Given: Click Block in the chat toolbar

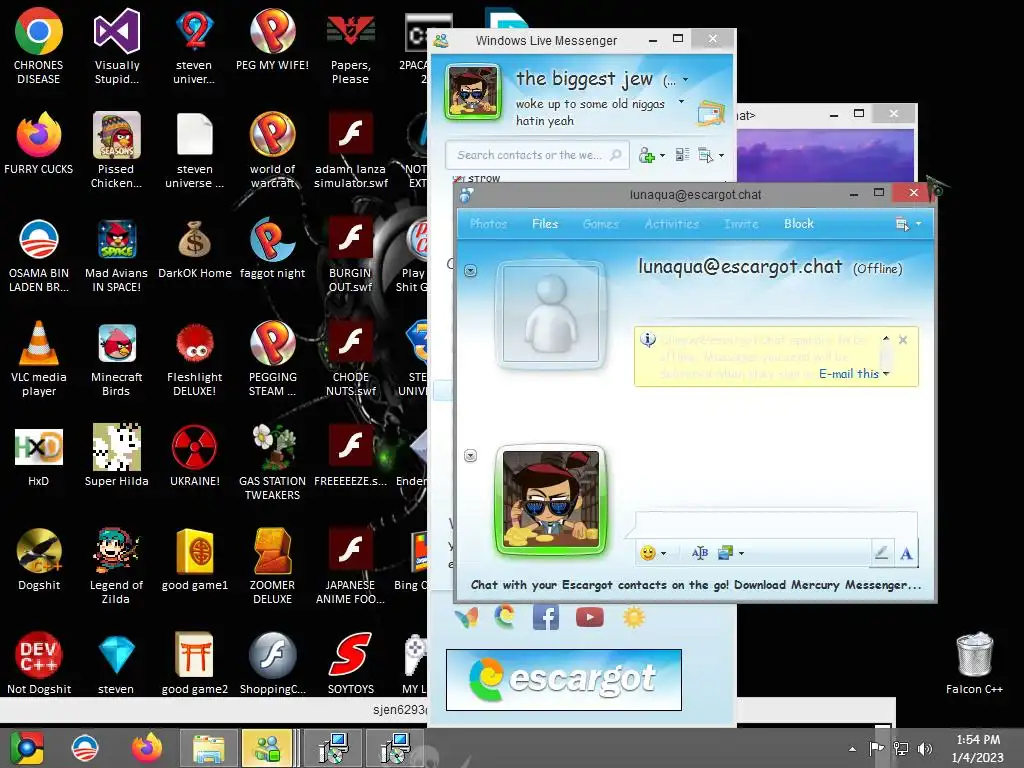Looking at the screenshot, I should click(x=799, y=224).
